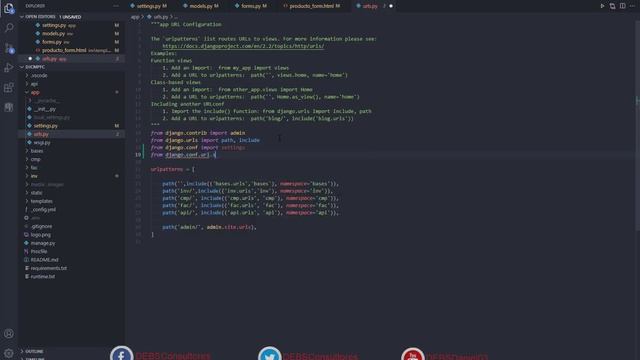640x360 pixels.
Task: Place cursor at end of line 19
Action: (x=216, y=155)
